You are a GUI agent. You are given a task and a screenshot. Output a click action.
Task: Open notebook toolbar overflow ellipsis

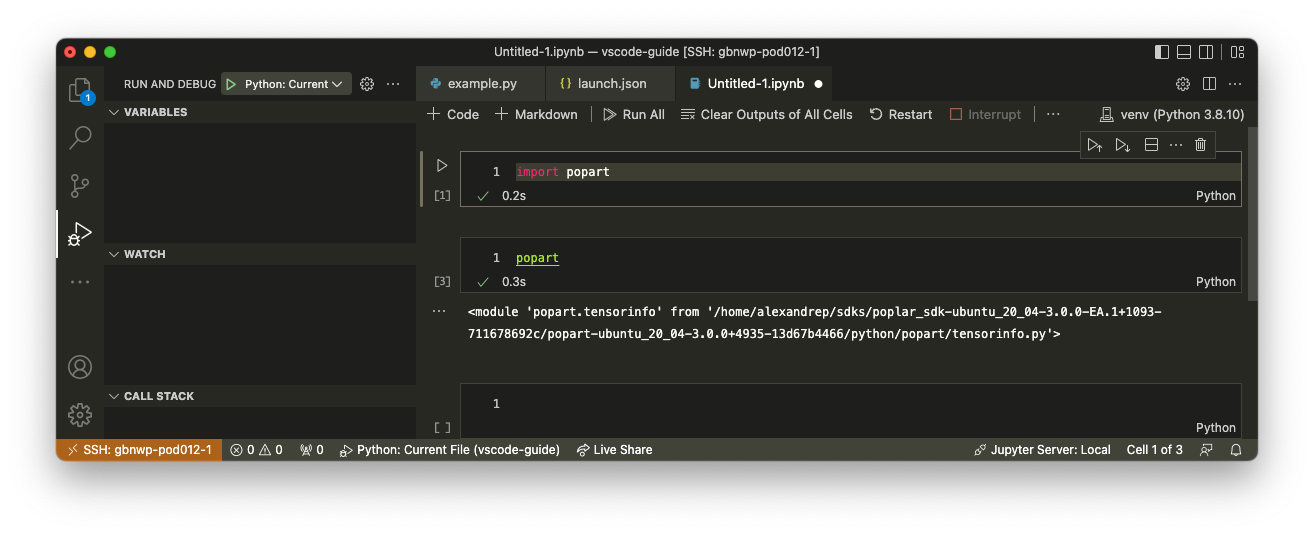click(1053, 114)
